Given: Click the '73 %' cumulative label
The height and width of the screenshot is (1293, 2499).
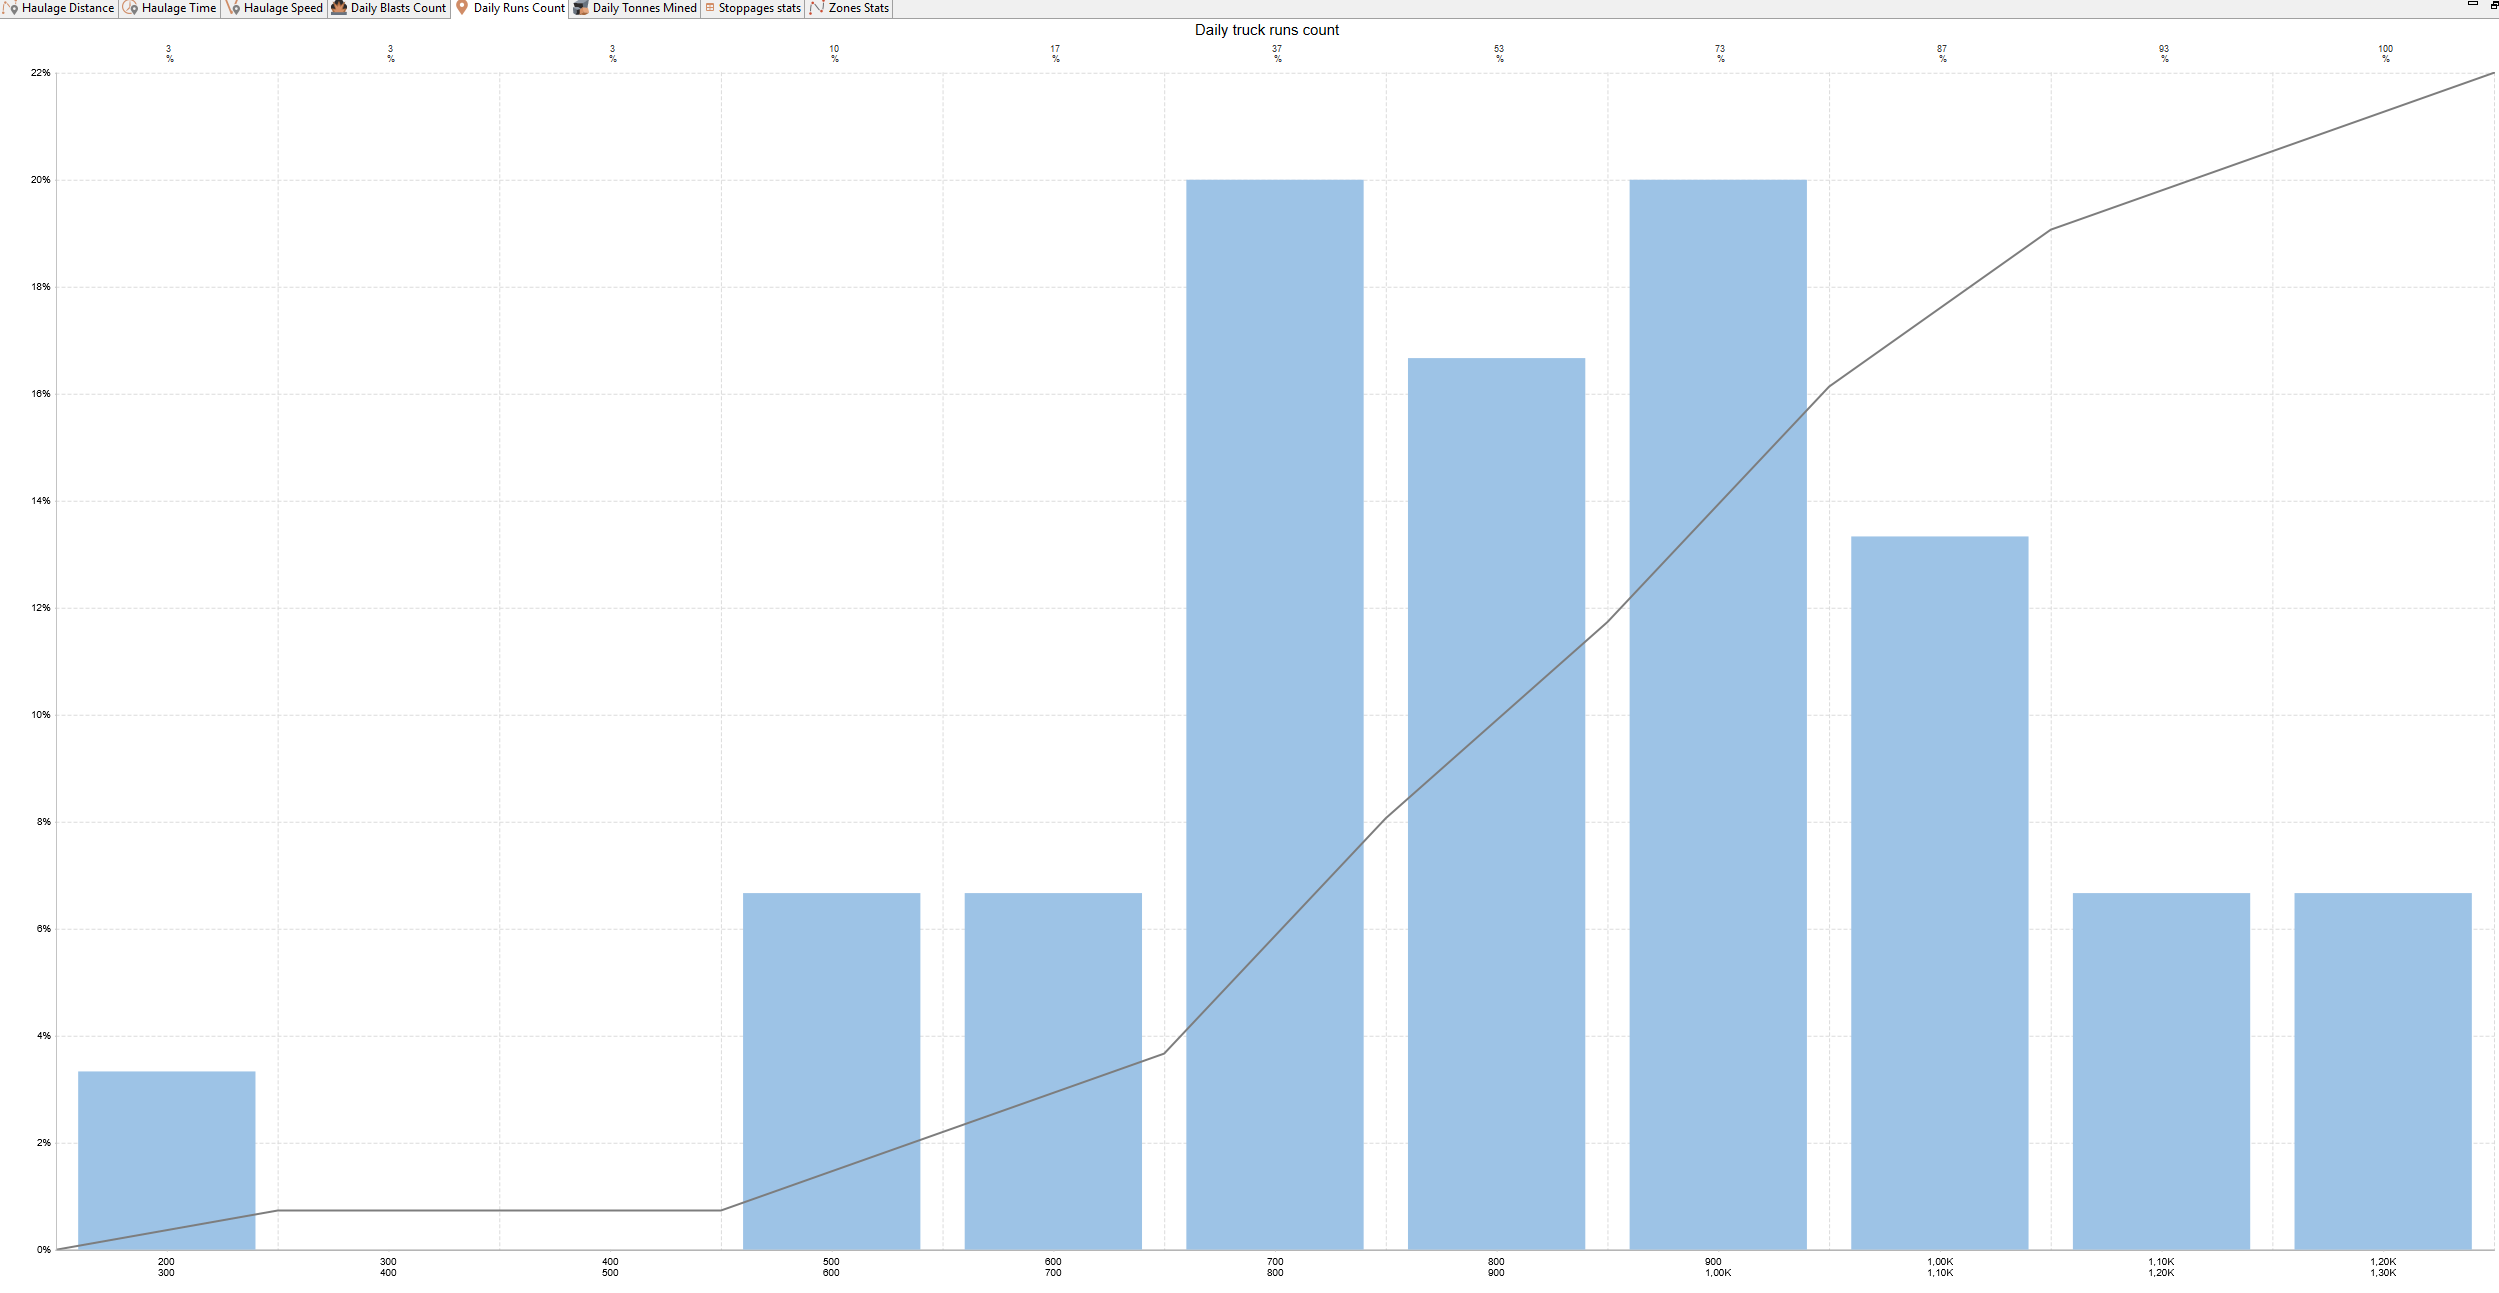Looking at the screenshot, I should 1720,53.
